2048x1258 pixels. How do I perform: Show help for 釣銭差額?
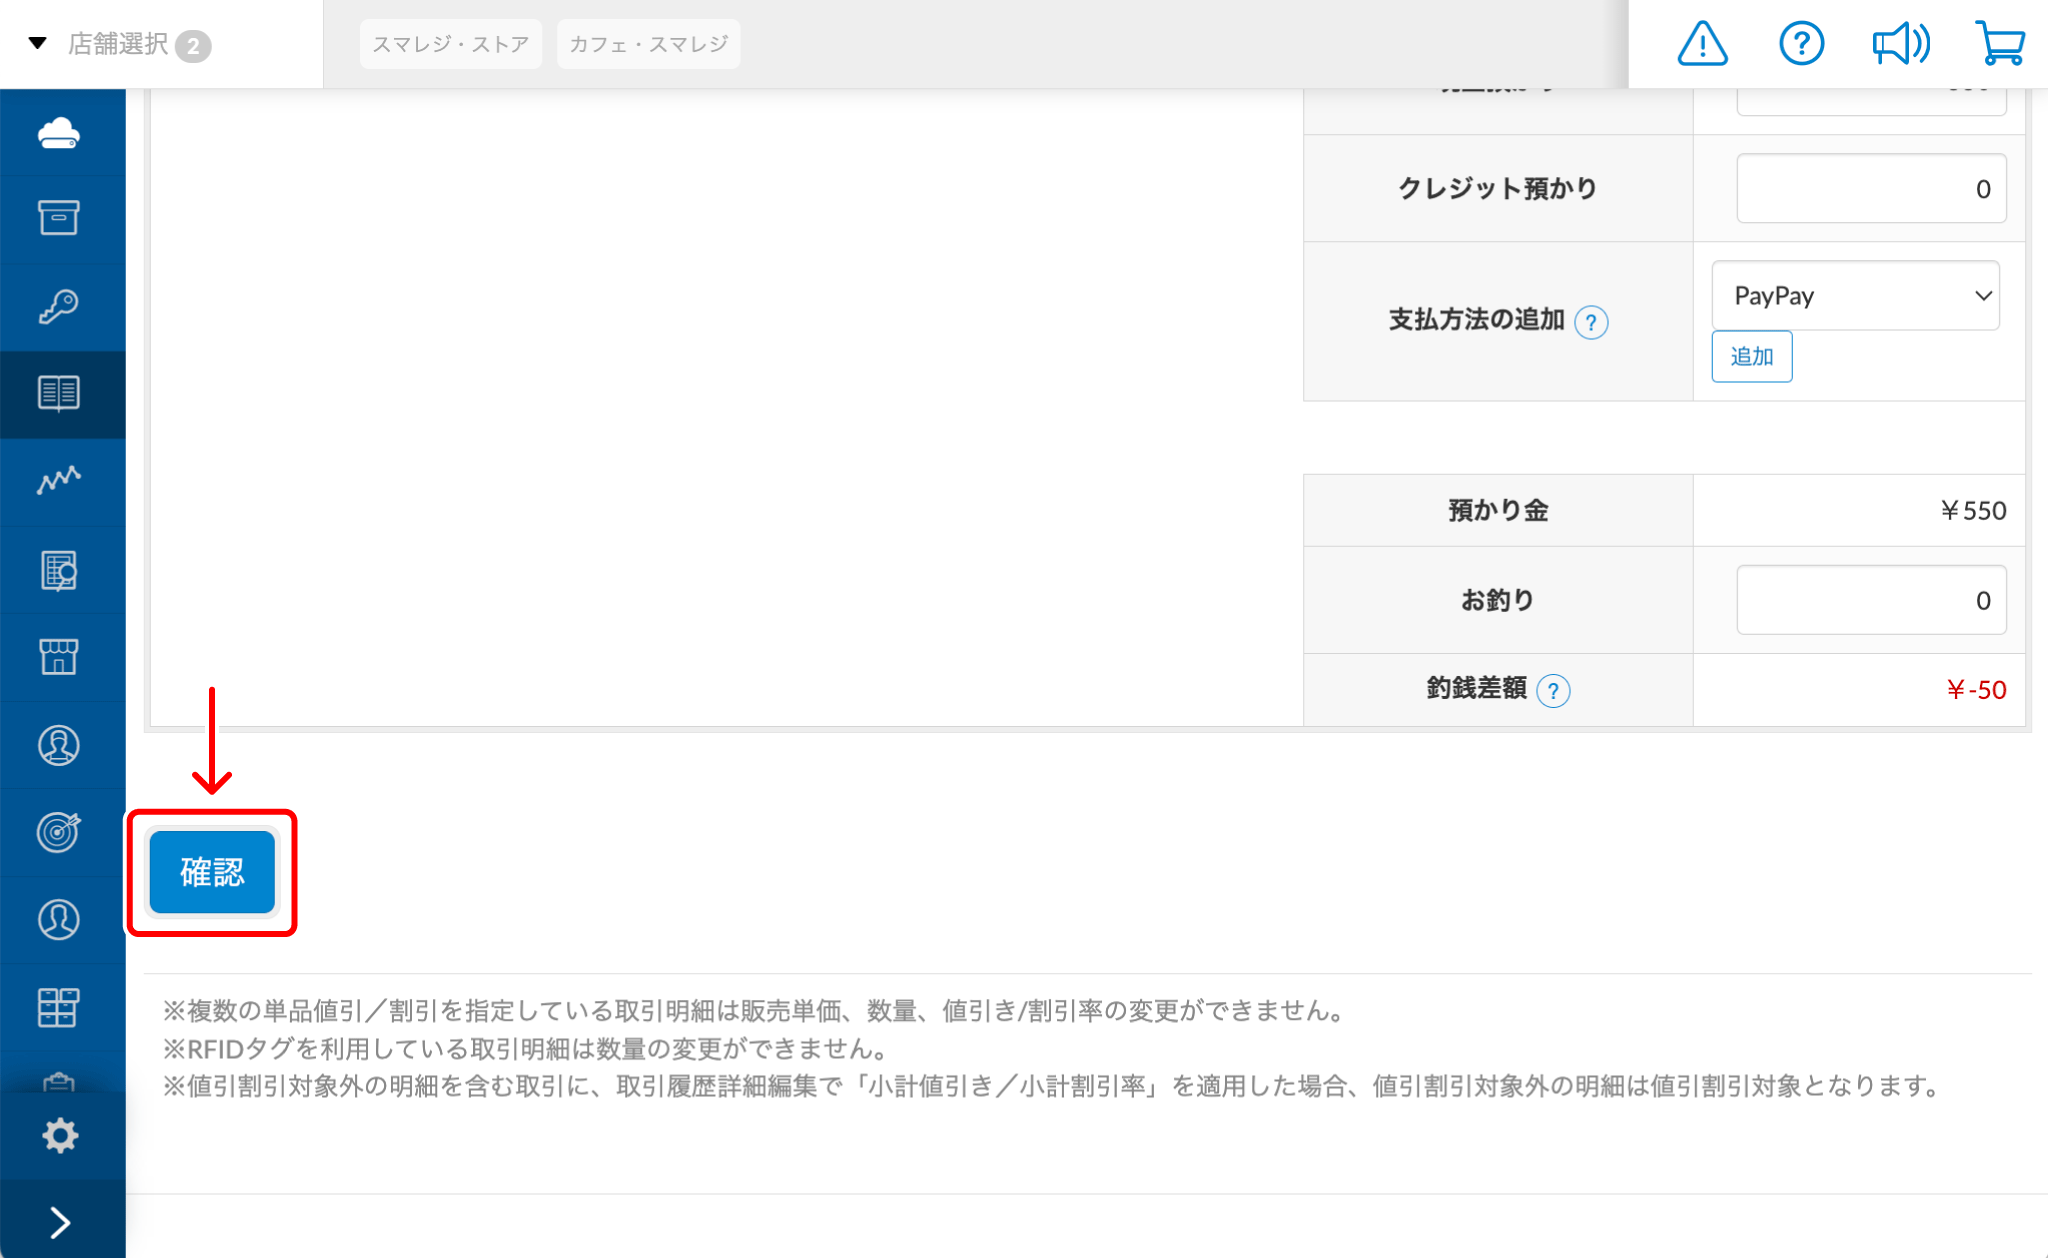(1553, 690)
